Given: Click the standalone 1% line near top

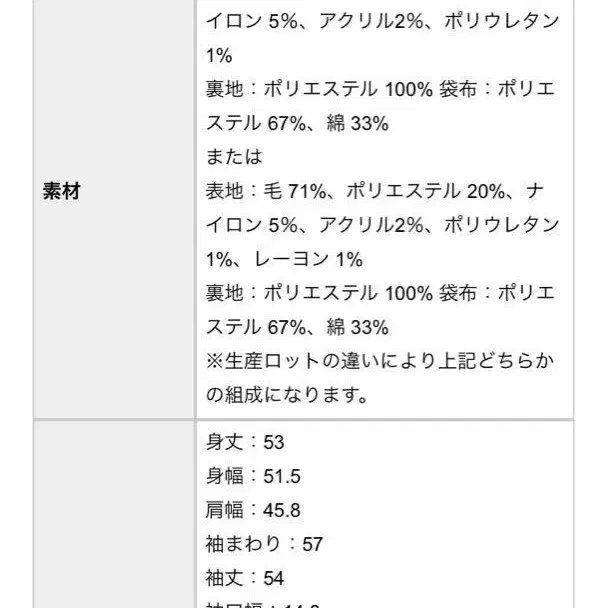Looking at the screenshot, I should pos(219,55).
